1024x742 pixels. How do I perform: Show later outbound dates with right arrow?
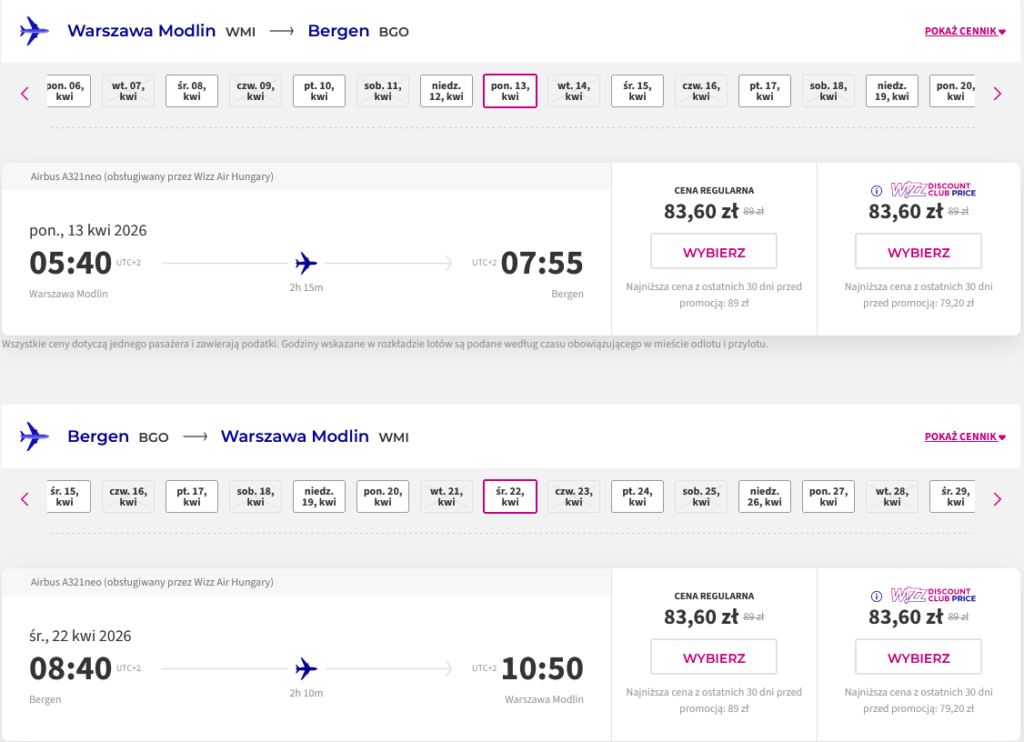coord(997,94)
